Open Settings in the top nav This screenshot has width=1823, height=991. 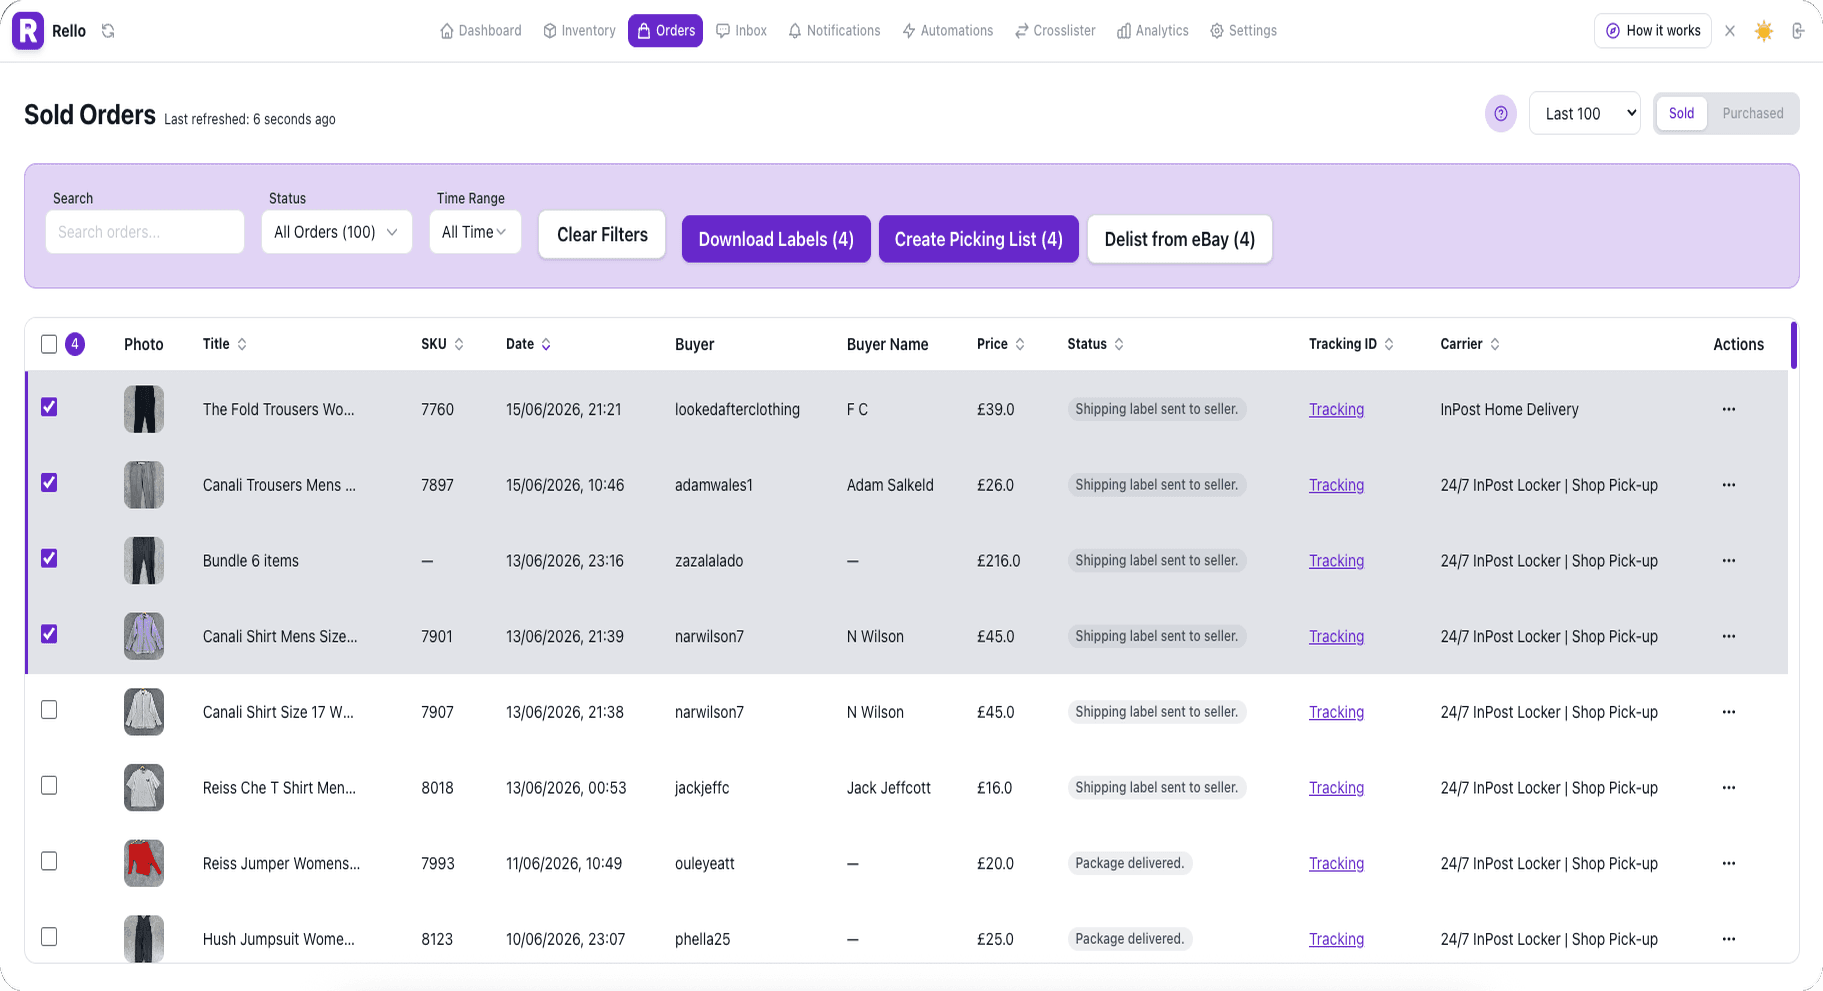point(1244,31)
